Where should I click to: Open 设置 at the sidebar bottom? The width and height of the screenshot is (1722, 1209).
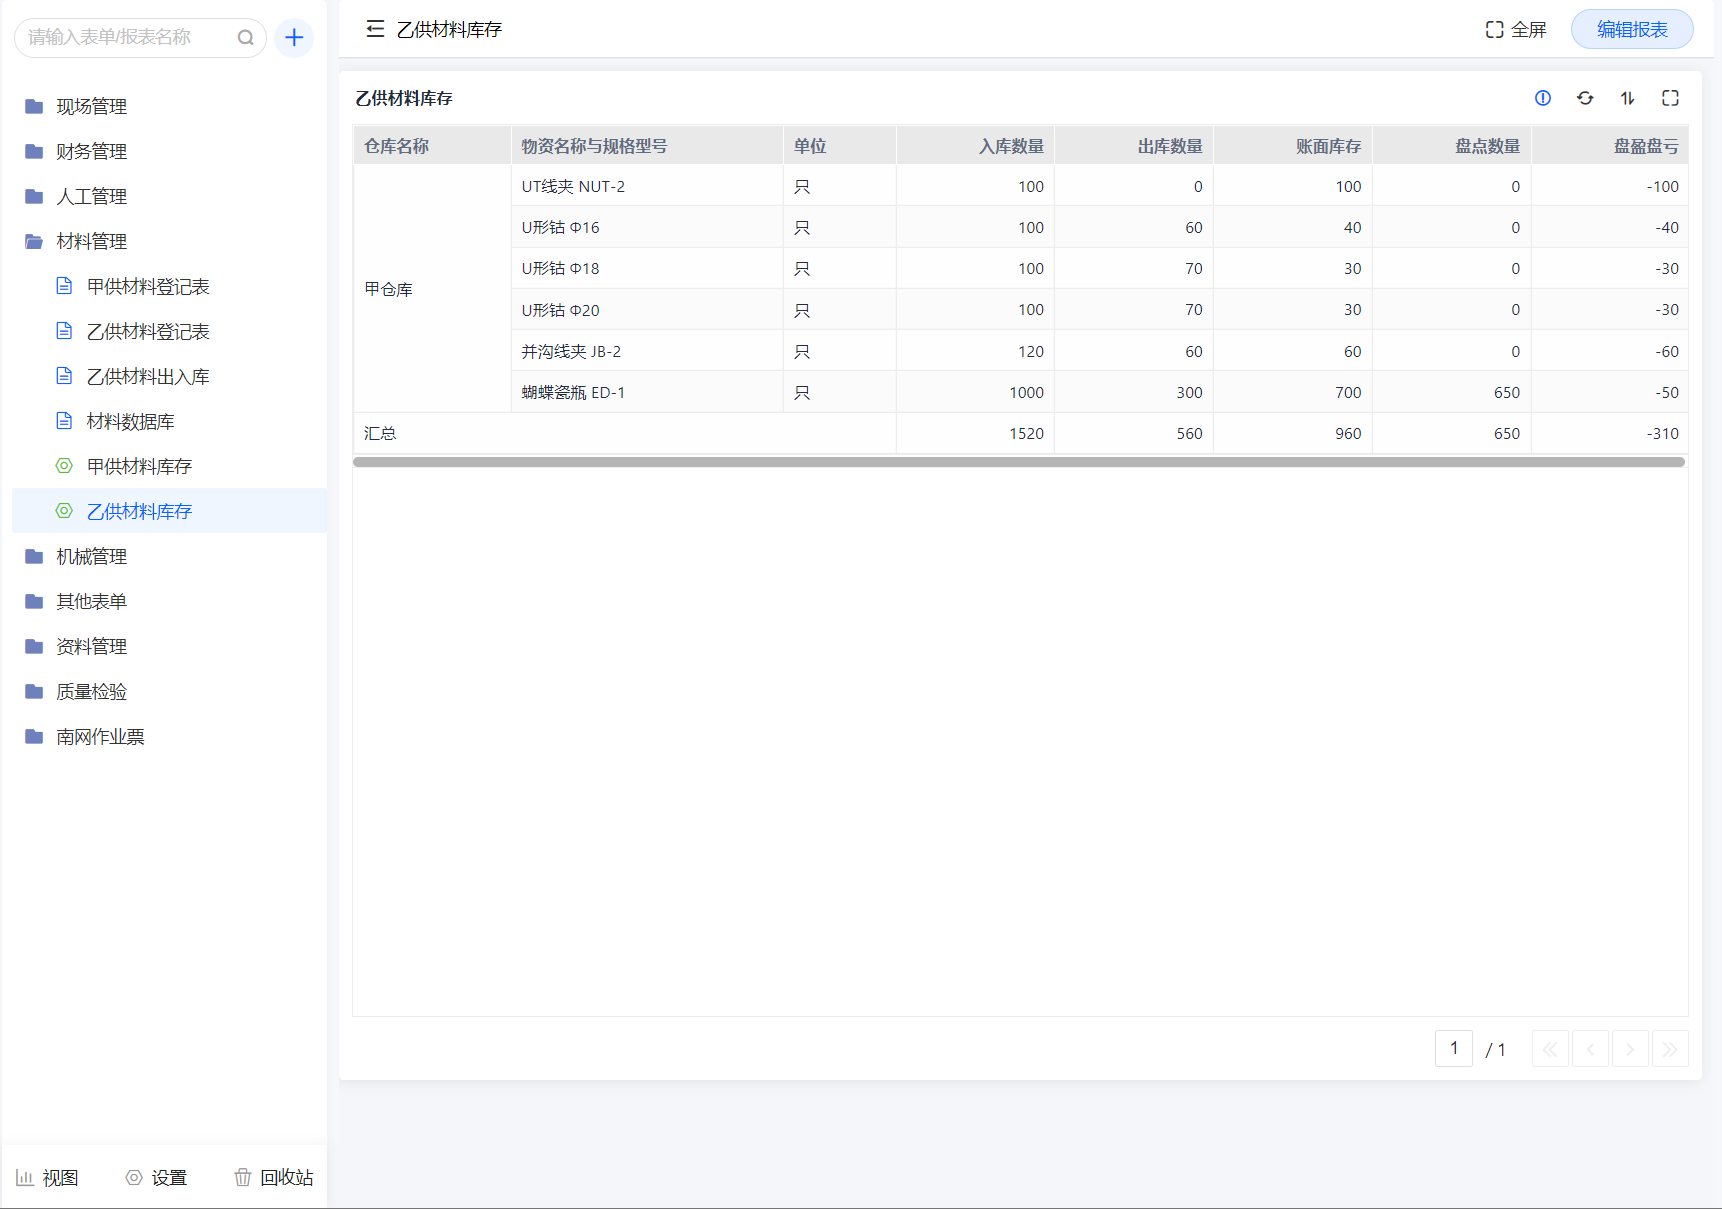coord(157,1177)
